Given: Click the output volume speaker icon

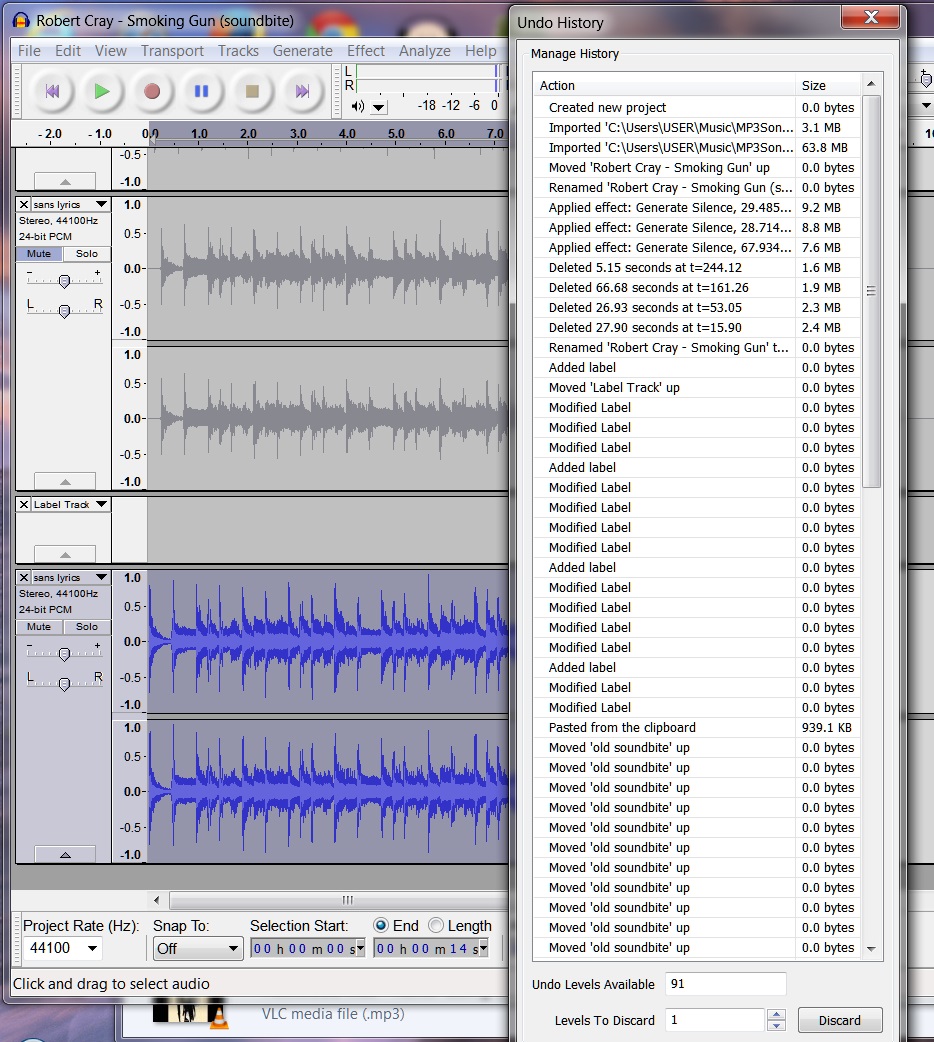Looking at the screenshot, I should click(x=358, y=106).
